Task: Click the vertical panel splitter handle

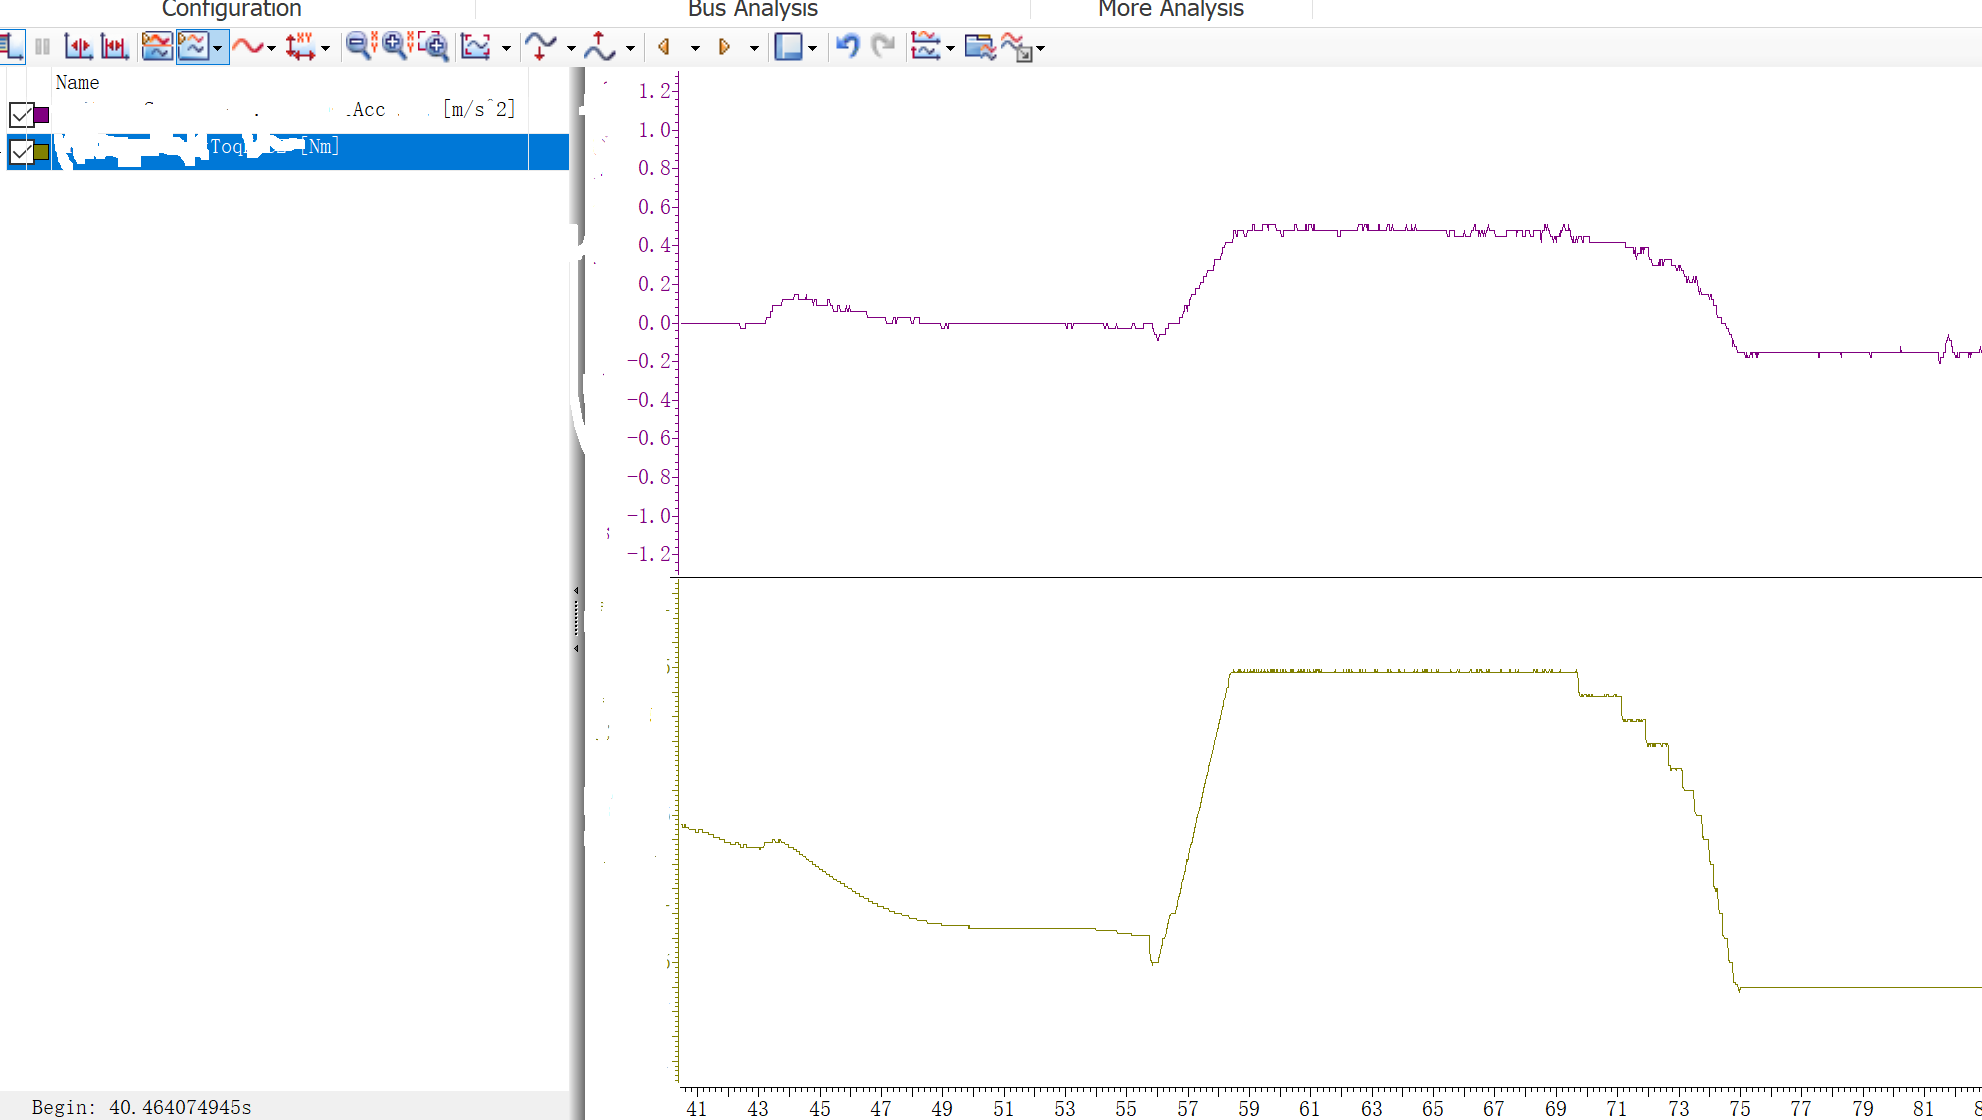Action: point(577,620)
